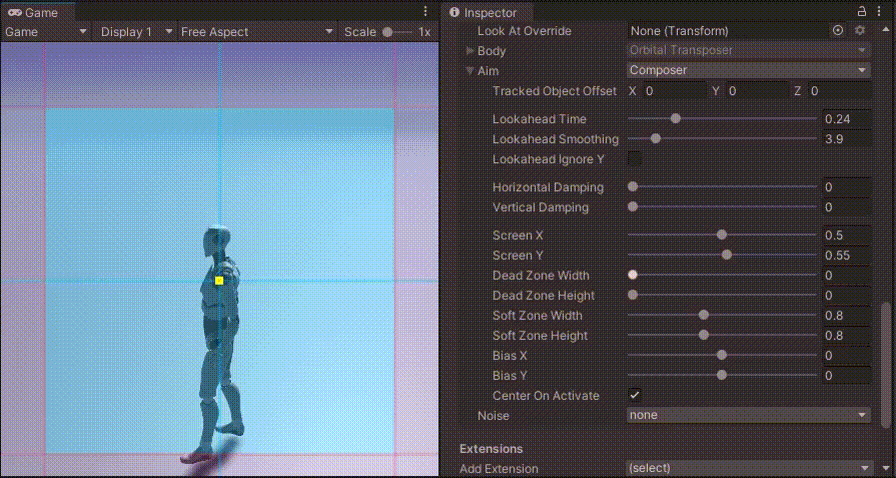Click the Soft Zone Height value field
Viewport: 896px width, 478px height.
(x=847, y=335)
